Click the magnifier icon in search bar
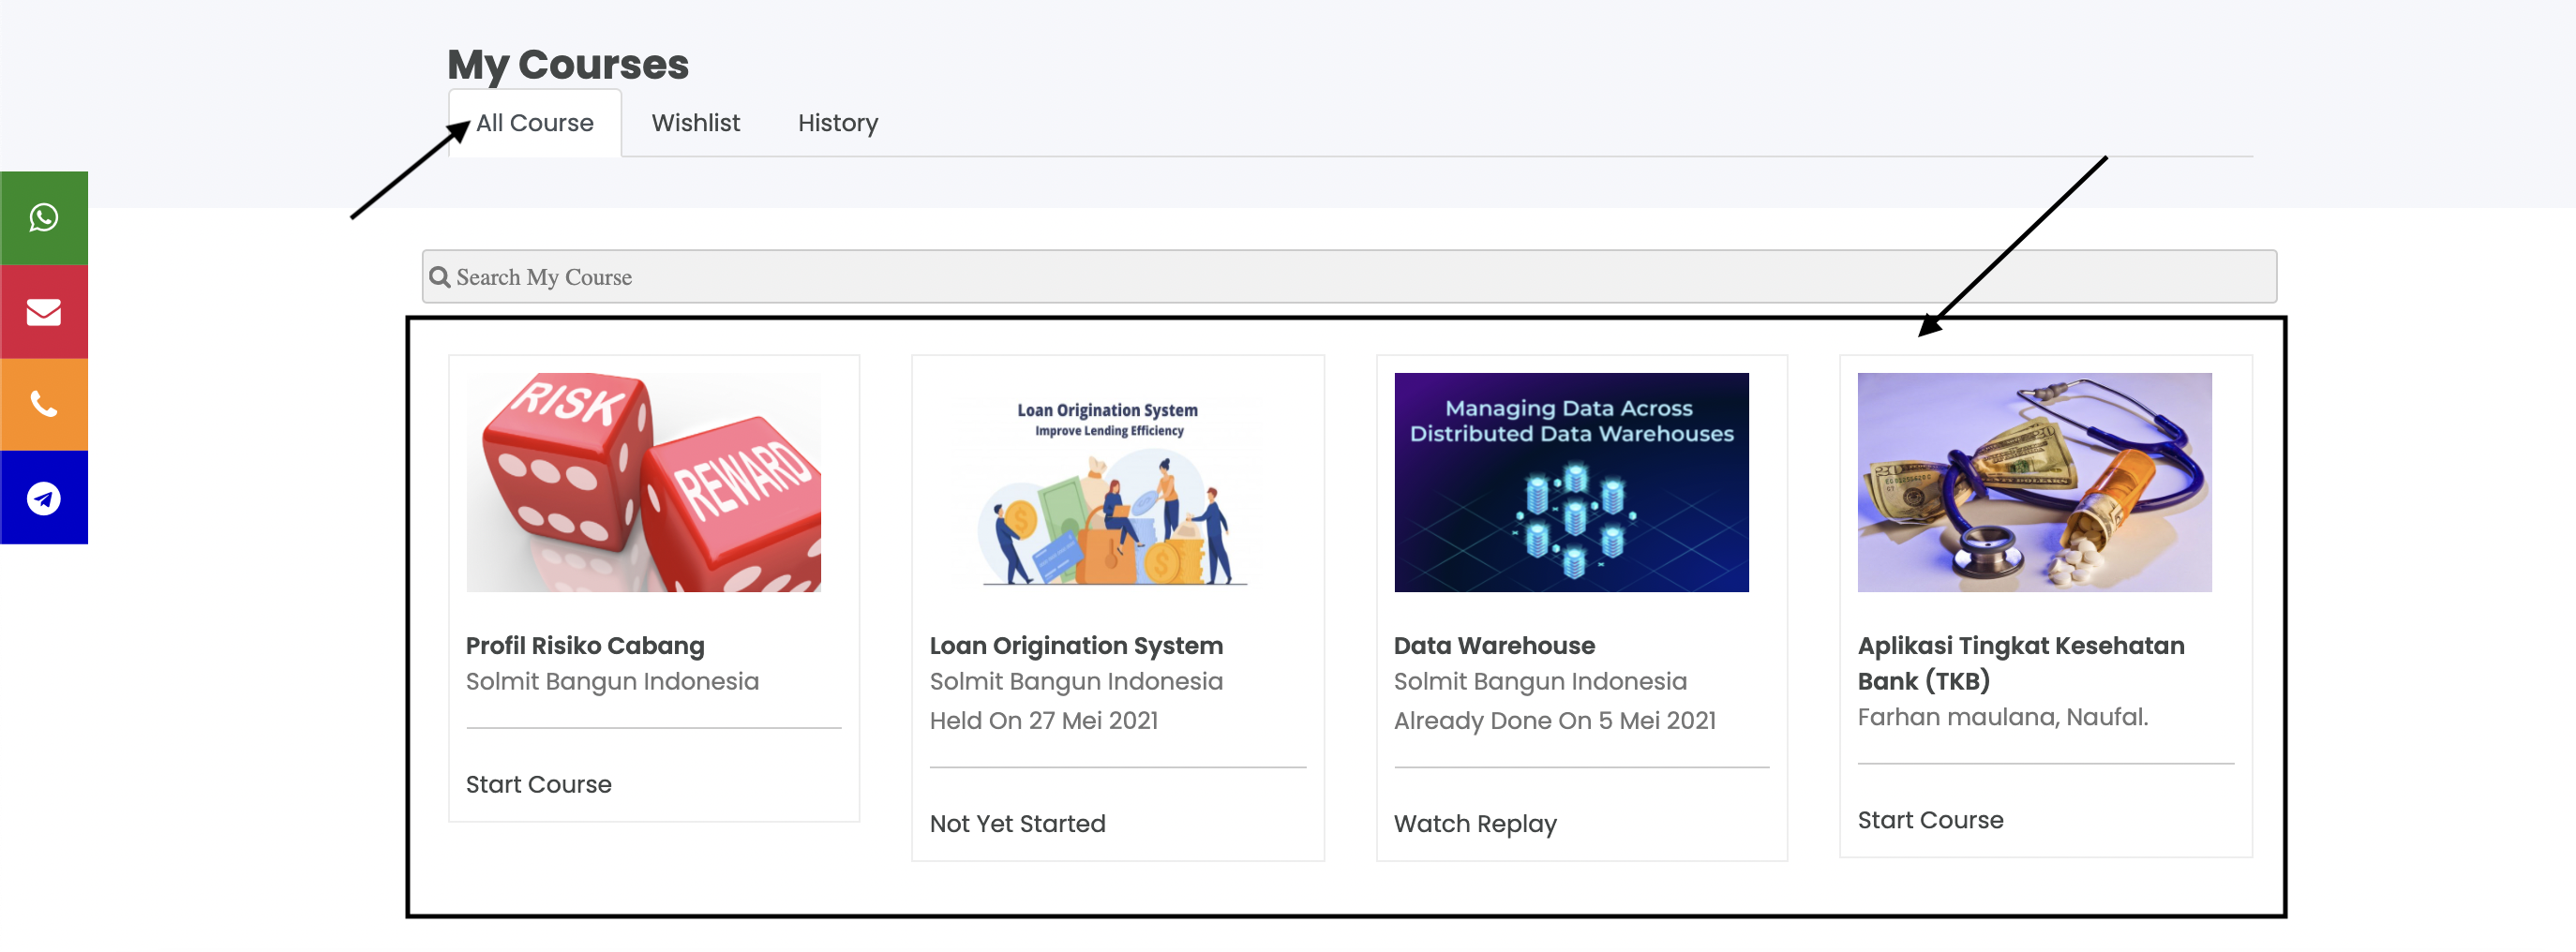This screenshot has height=952, width=2576. 440,277
